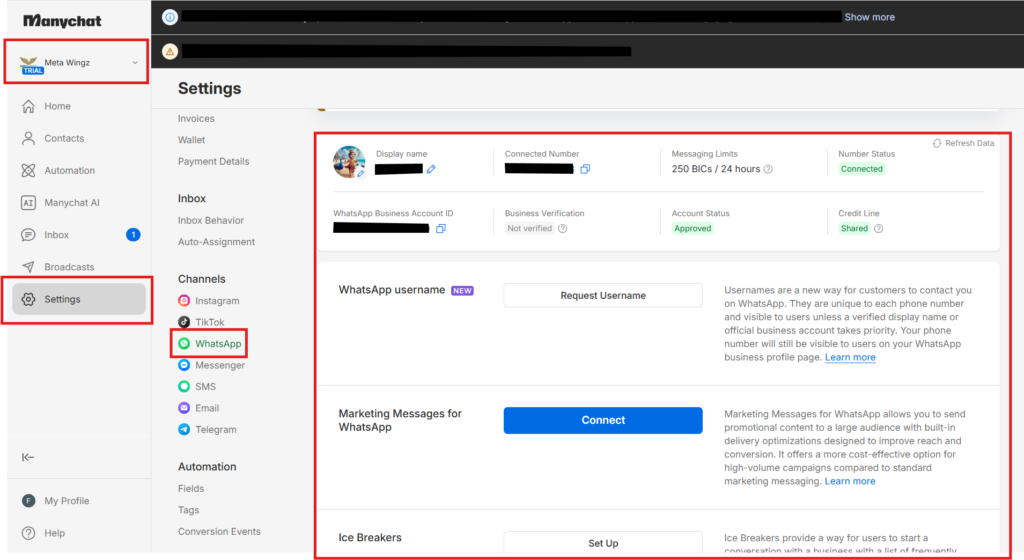Image resolution: width=1024 pixels, height=560 pixels.
Task: Collapse the sidebar with the arrow icon
Action: 27,457
